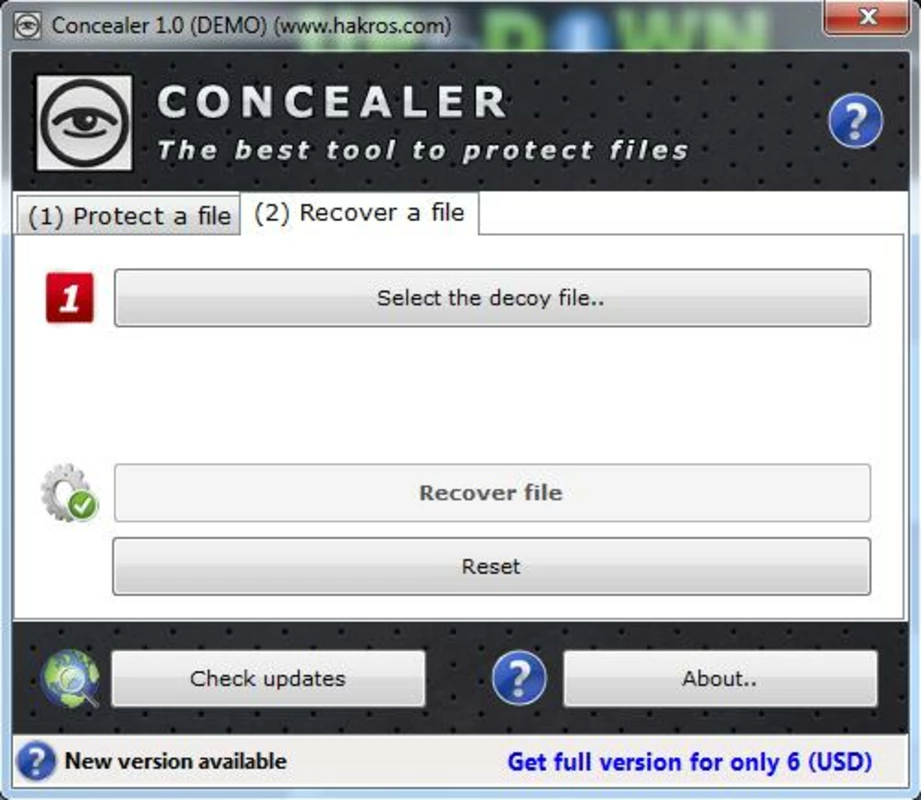Reset the recovery form

coord(492,566)
